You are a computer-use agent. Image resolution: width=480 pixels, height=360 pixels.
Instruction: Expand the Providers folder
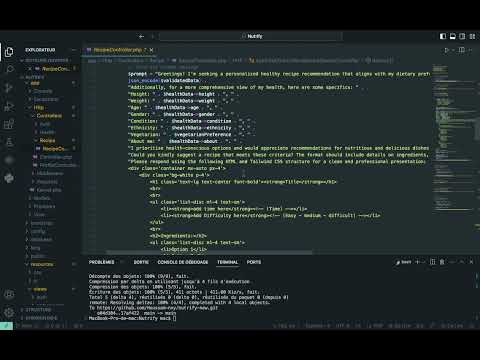click(x=44, y=206)
